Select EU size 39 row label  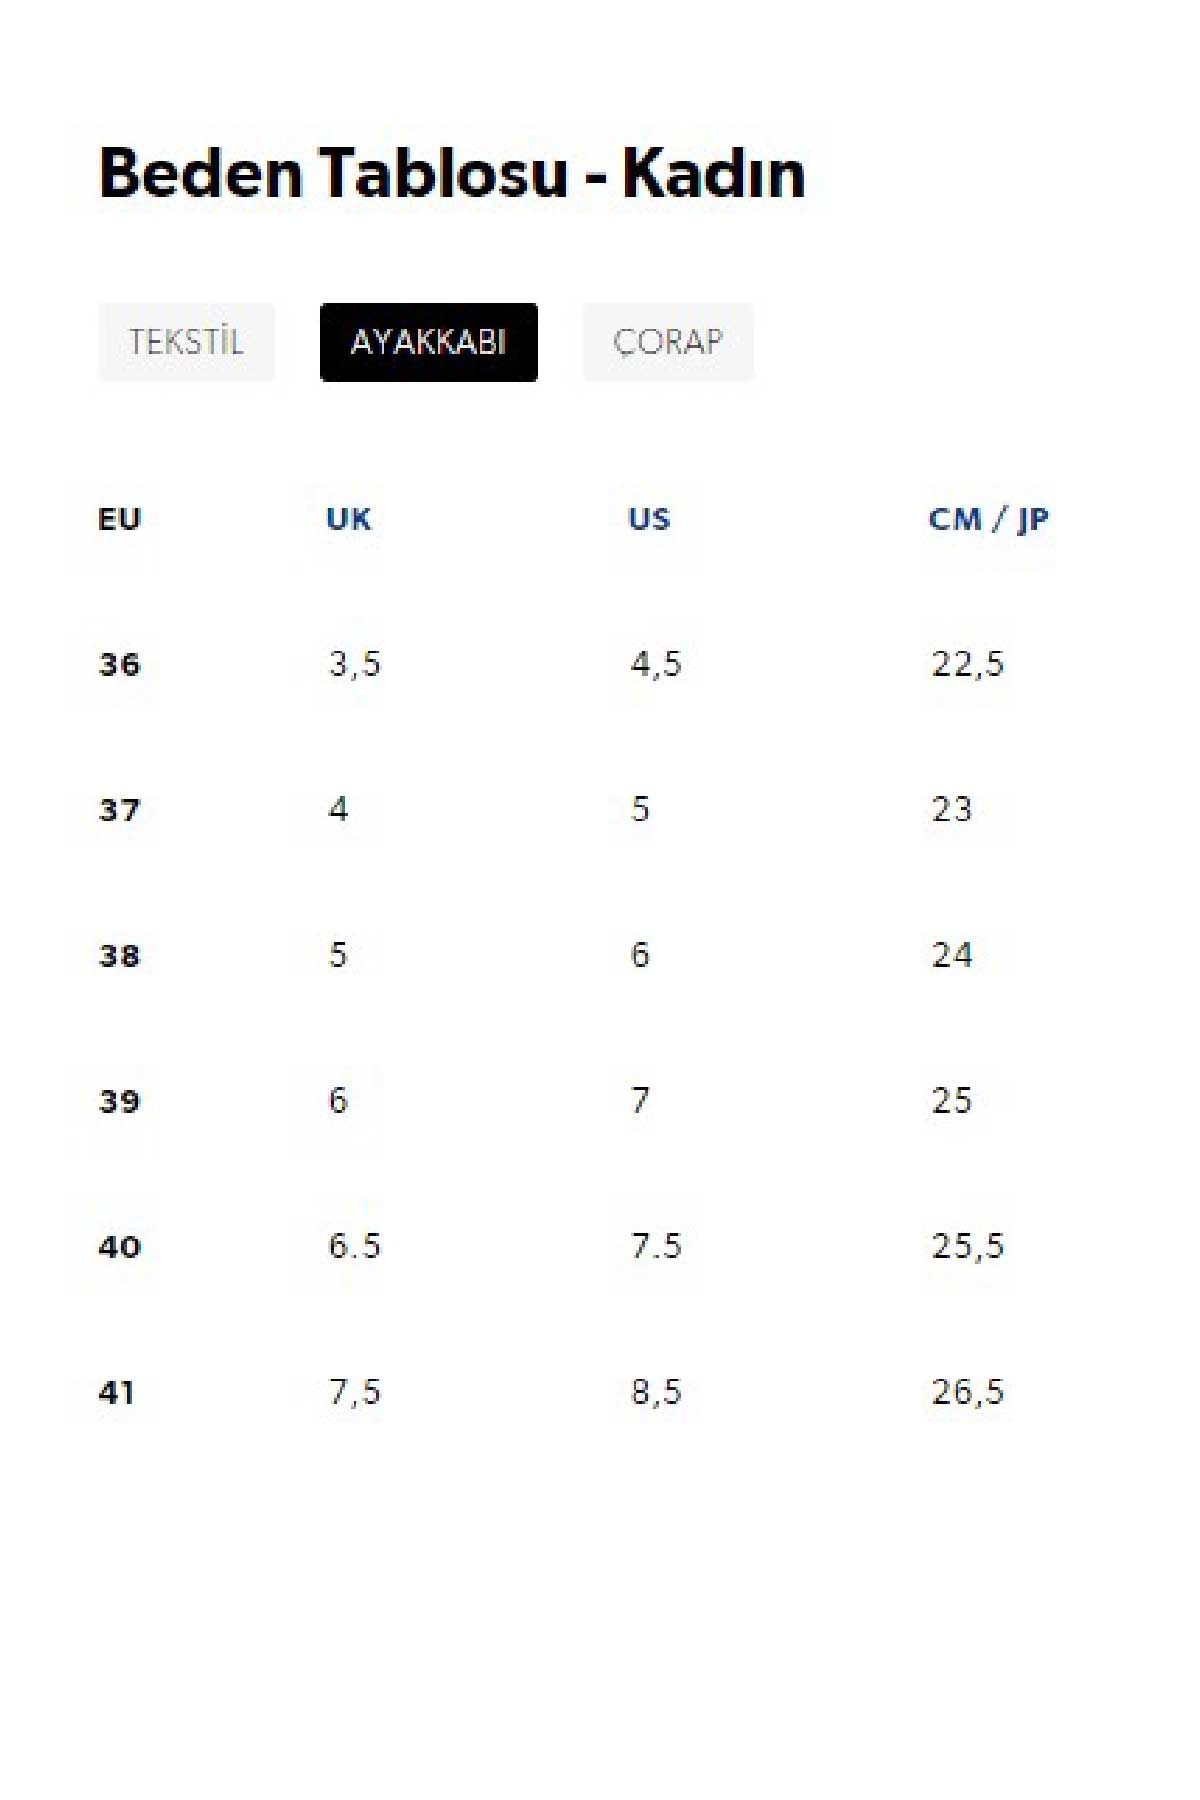[x=120, y=1101]
